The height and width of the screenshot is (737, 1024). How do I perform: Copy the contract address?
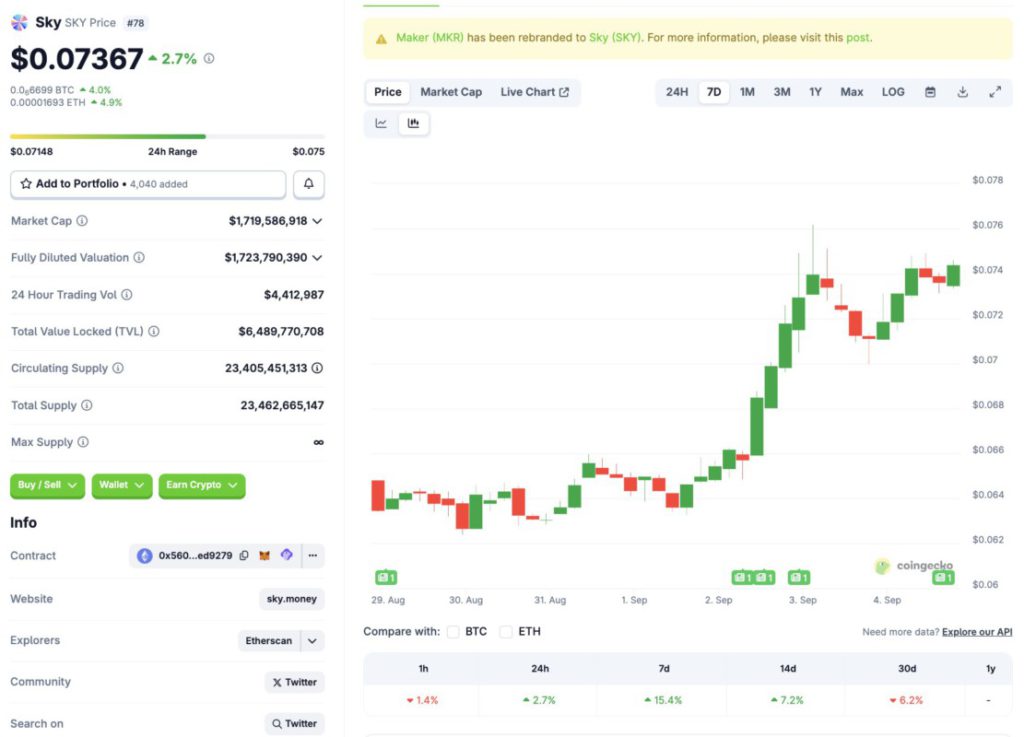tap(244, 556)
